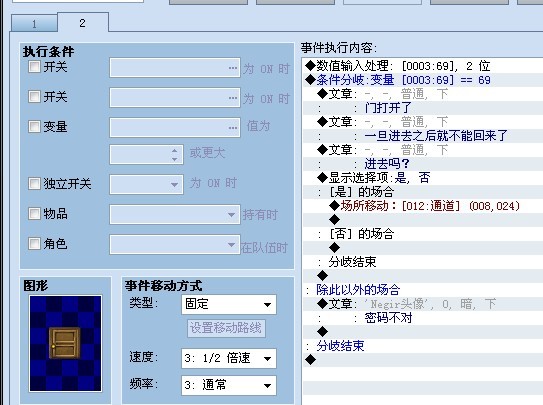This screenshot has width=543, height=405.
Task: Select the text line 密码不对
Action: point(423,318)
